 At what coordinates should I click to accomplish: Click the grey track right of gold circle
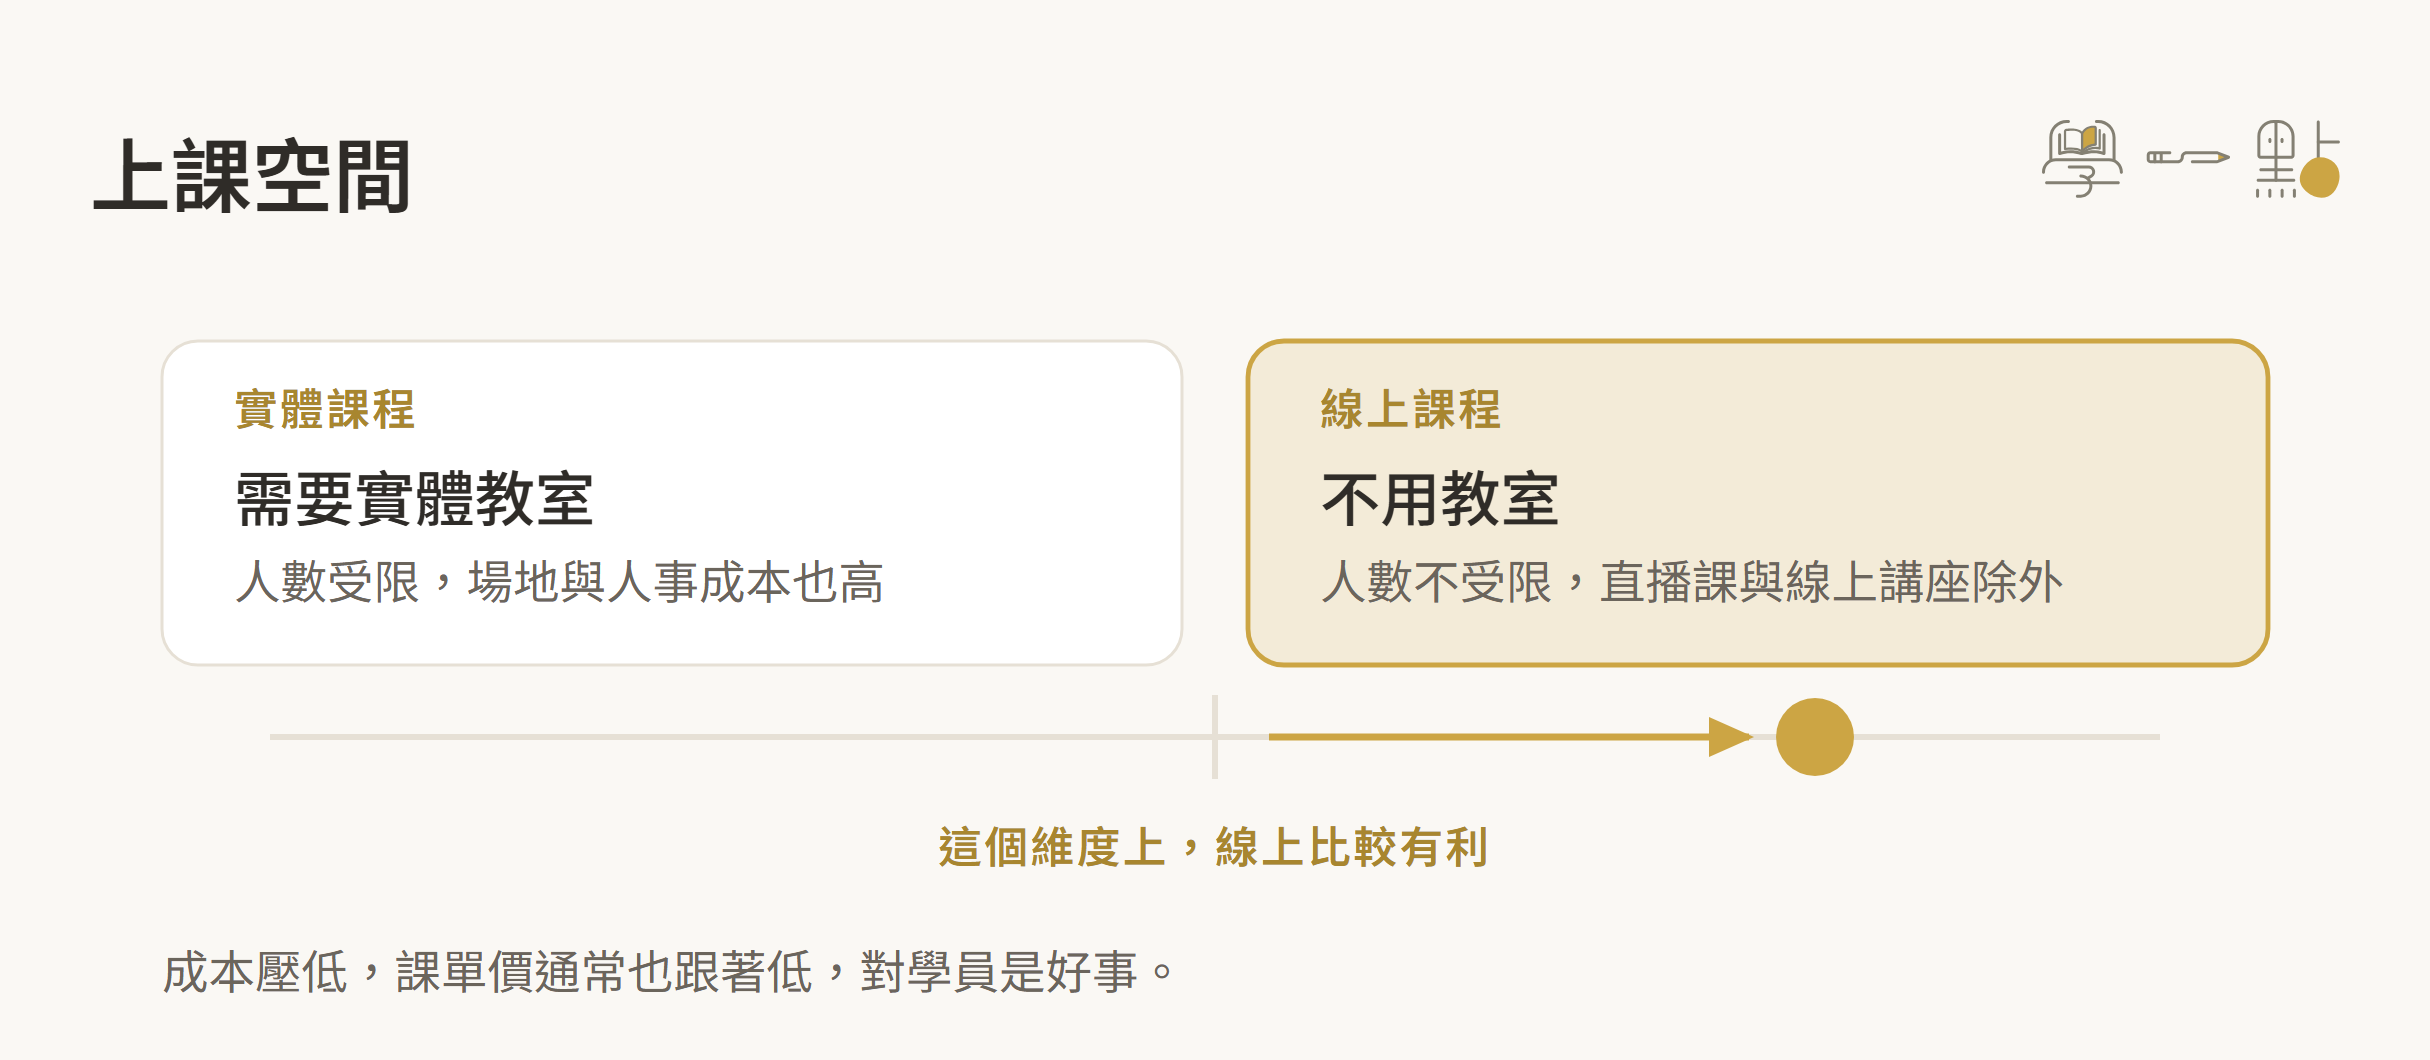[2007, 737]
